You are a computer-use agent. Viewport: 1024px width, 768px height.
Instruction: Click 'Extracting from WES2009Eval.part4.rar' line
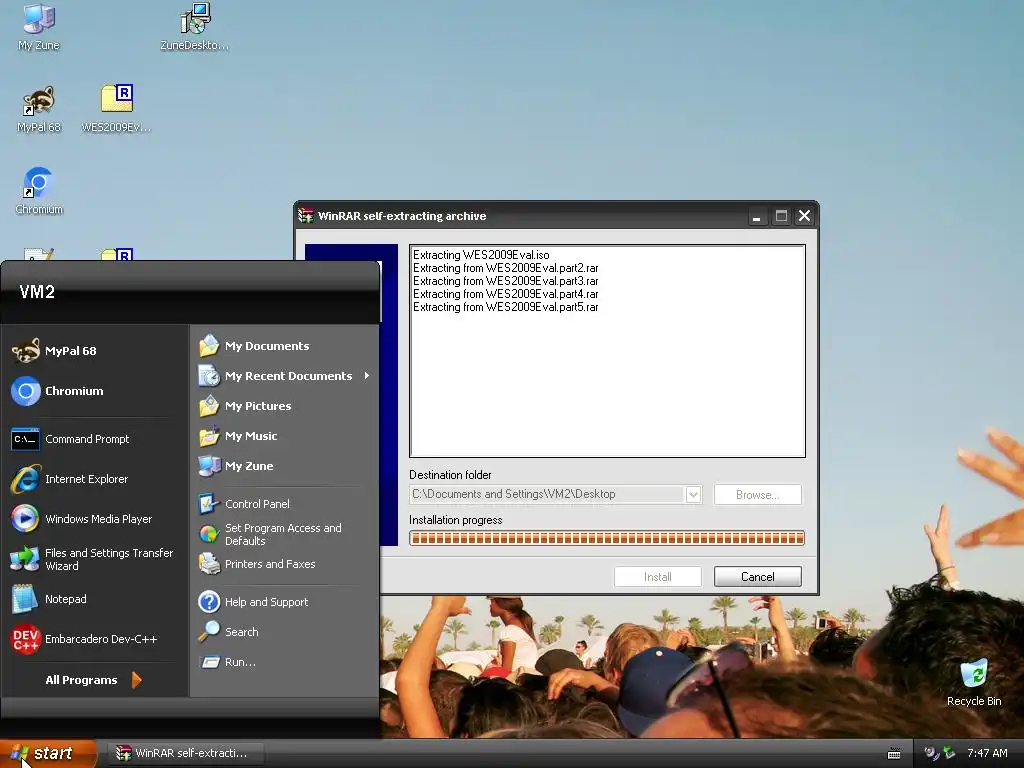coord(505,295)
